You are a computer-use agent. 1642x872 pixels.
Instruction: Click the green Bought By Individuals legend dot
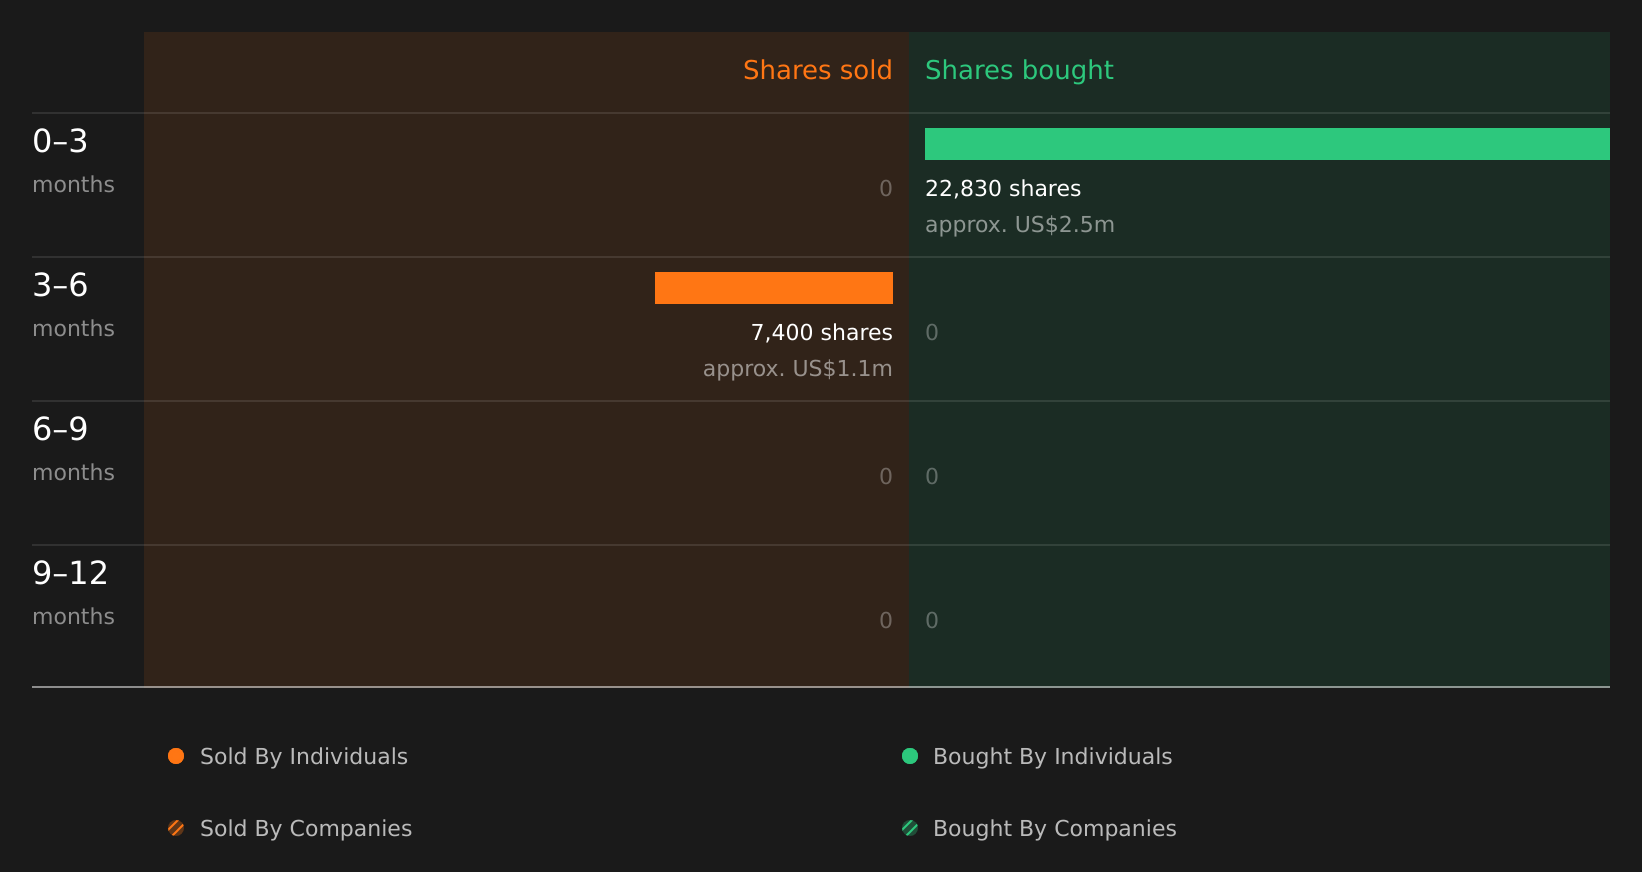pyautogui.click(x=910, y=756)
